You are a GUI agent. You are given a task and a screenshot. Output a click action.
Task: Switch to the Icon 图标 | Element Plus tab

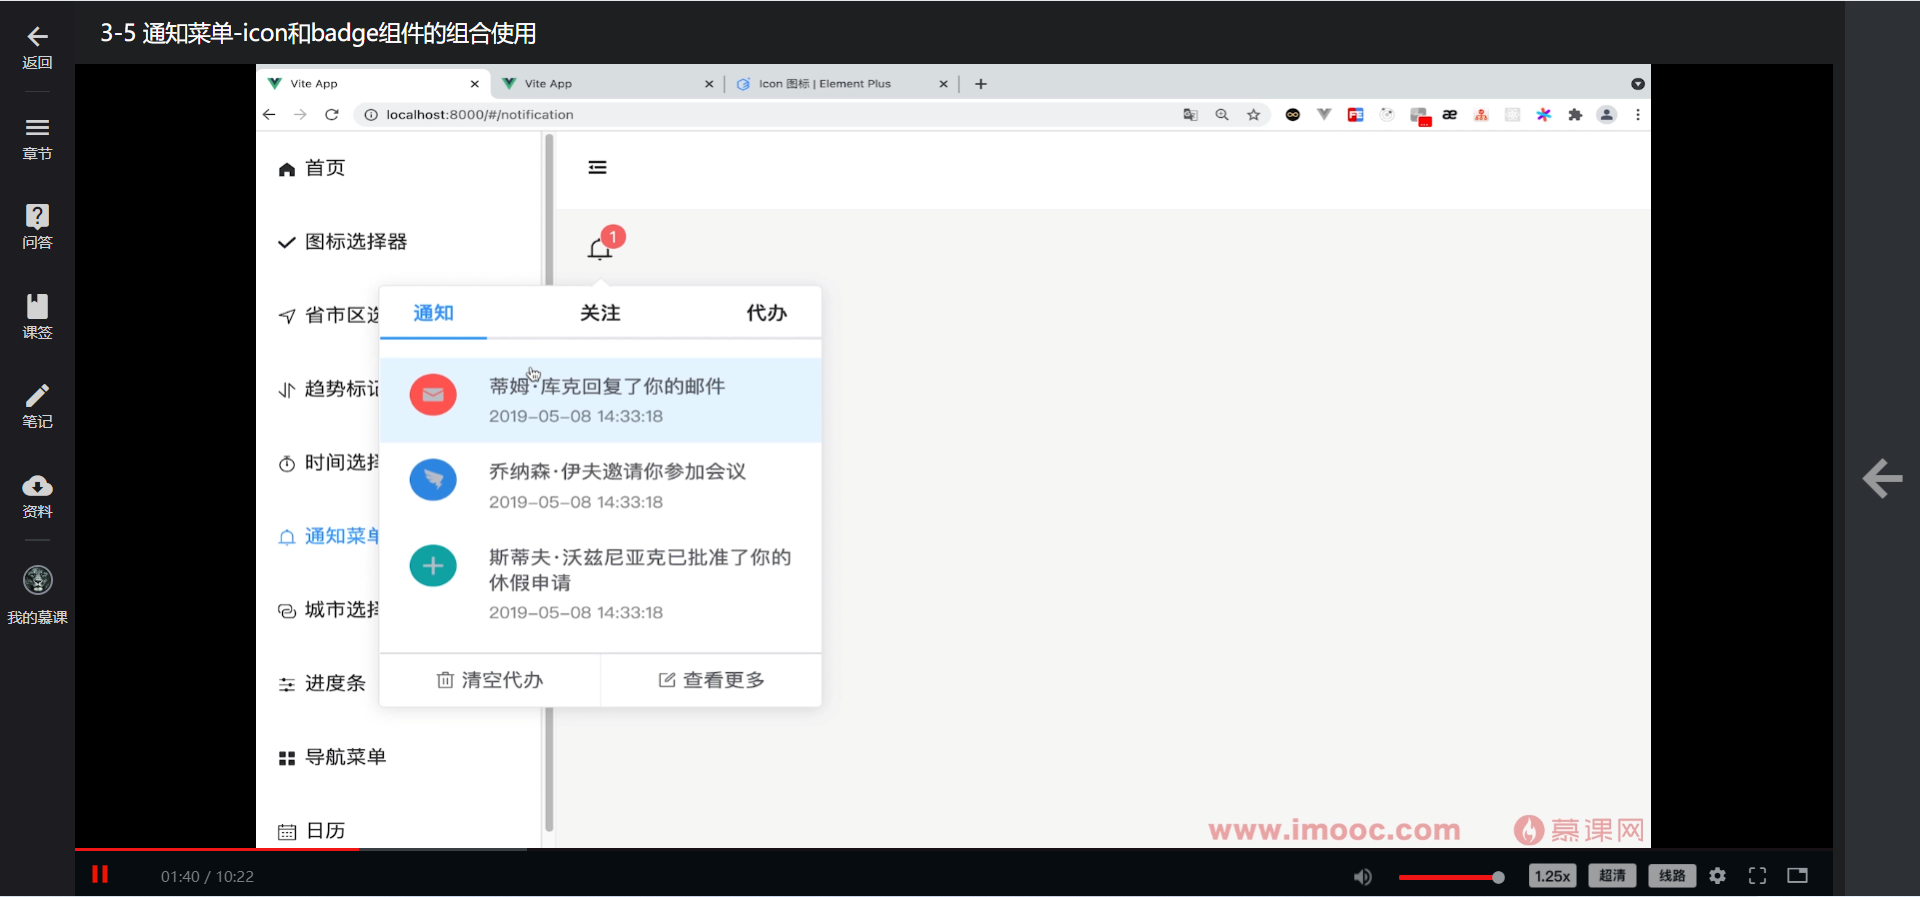pyautogui.click(x=842, y=84)
